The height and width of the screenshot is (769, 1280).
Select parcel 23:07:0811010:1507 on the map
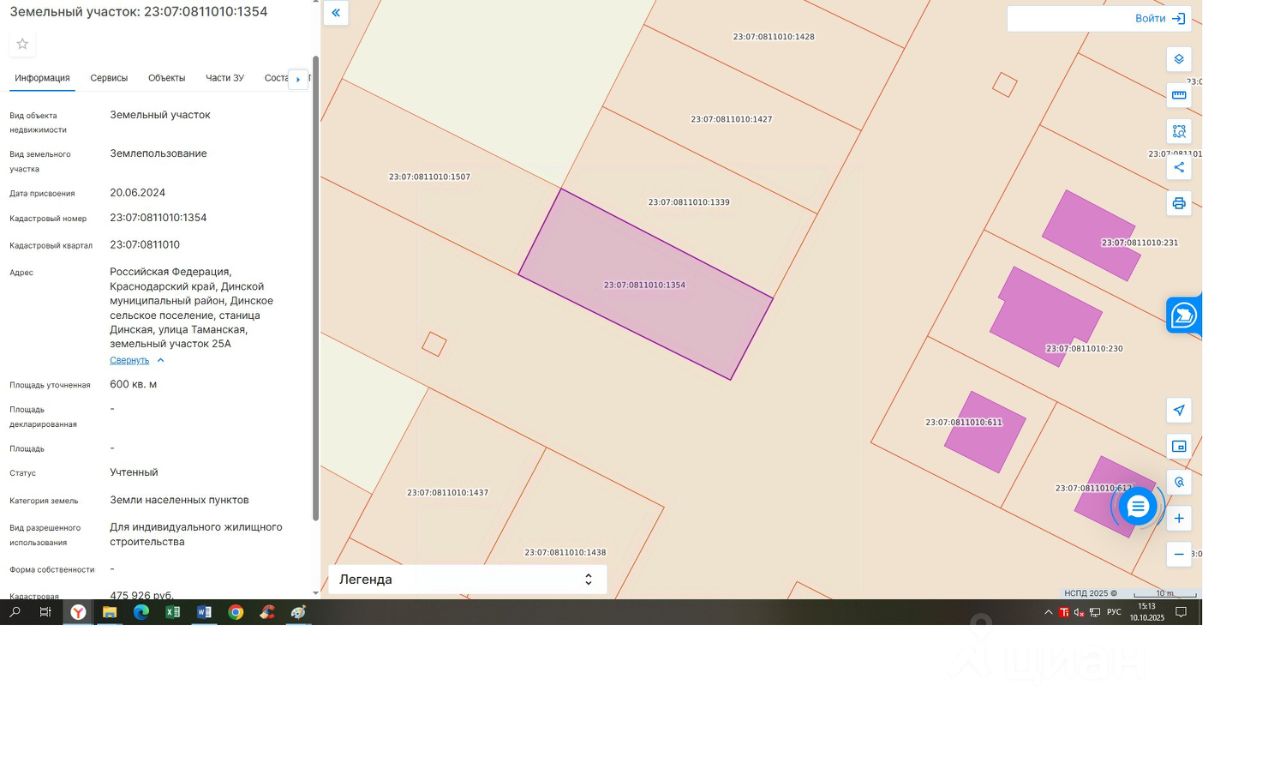(429, 177)
